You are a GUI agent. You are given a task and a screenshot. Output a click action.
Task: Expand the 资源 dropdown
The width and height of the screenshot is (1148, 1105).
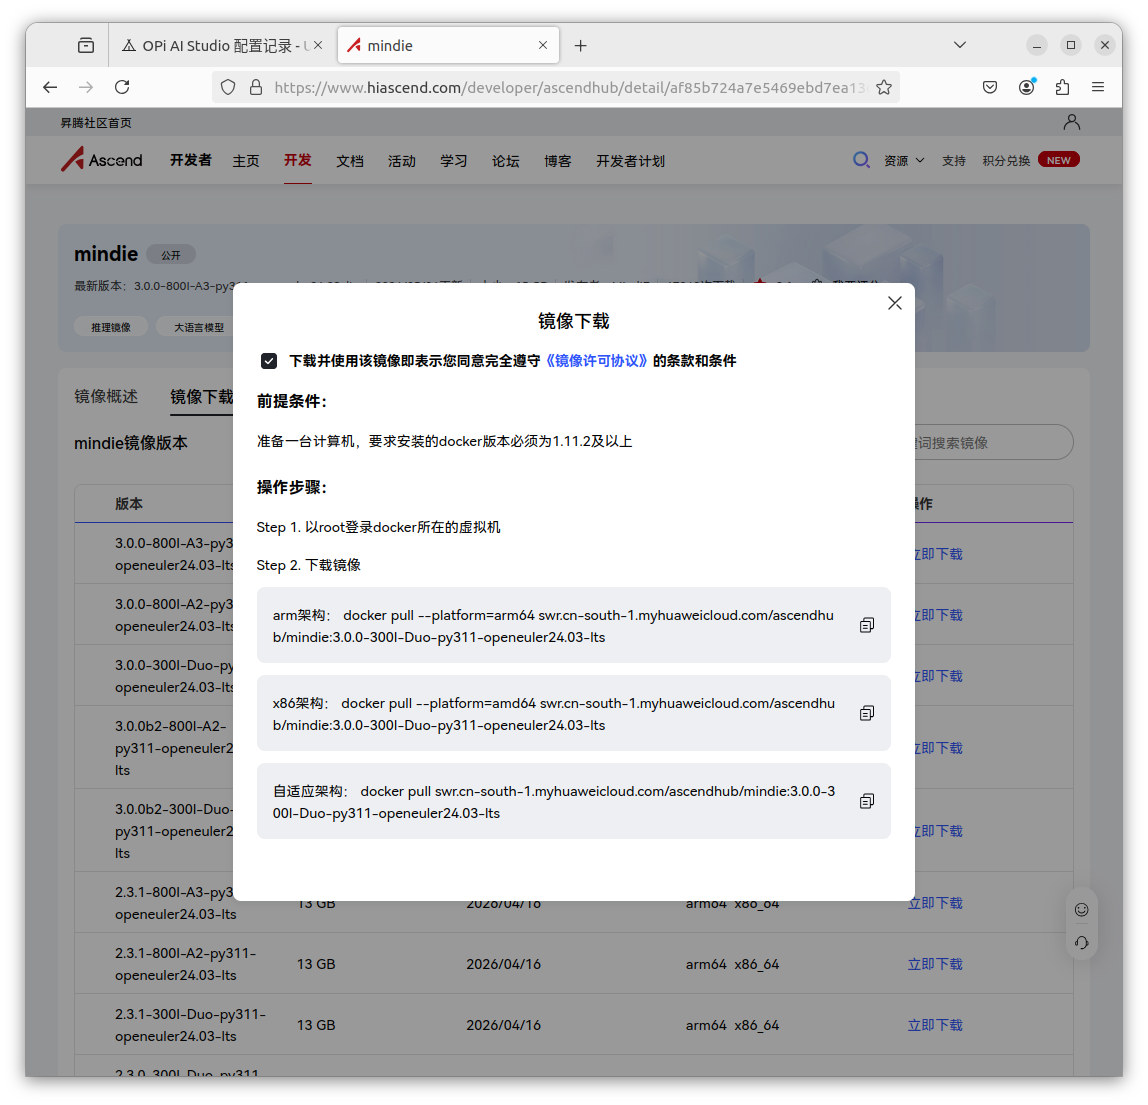(x=904, y=160)
